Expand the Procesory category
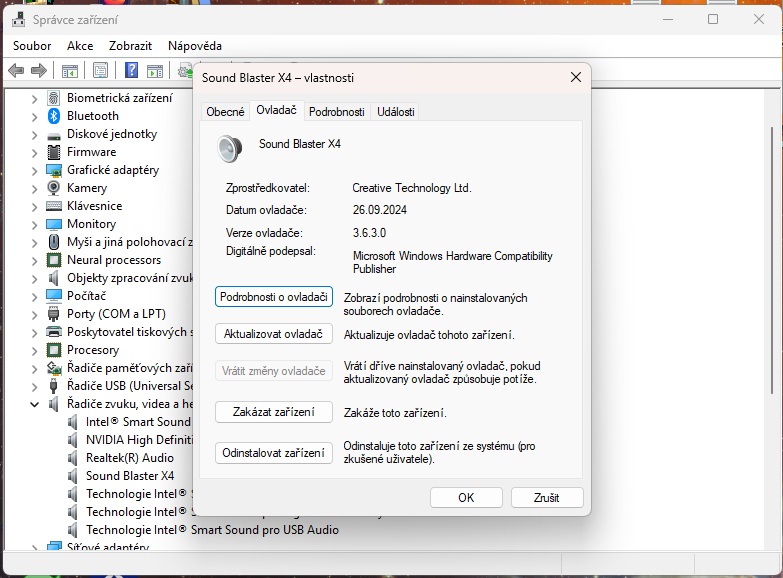This screenshot has width=783, height=578. click(x=34, y=351)
